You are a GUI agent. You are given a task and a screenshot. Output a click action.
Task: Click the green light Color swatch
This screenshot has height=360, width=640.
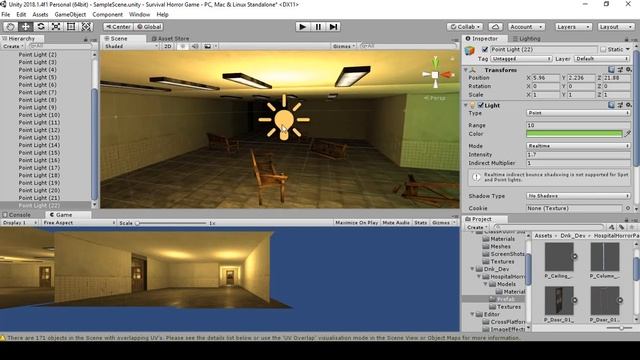574,133
